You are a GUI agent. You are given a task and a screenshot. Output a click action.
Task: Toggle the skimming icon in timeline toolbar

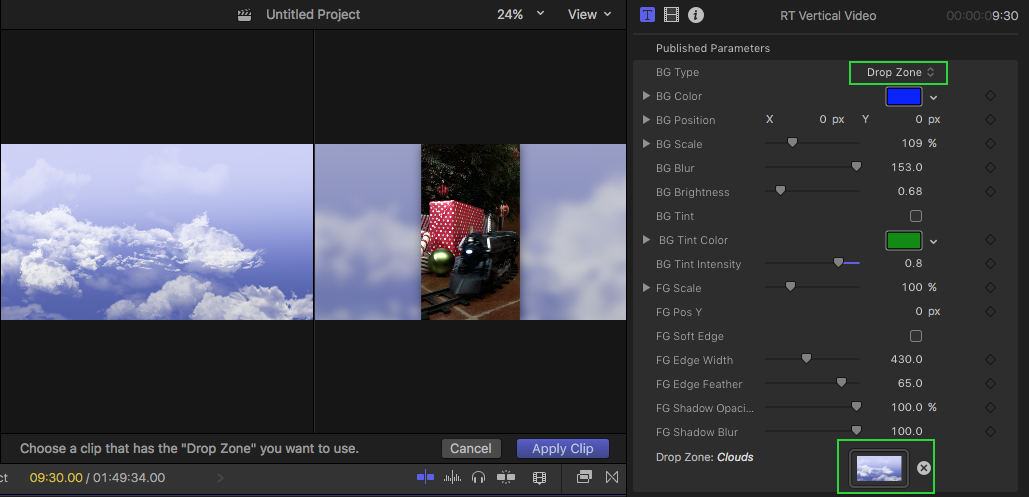tap(425, 477)
